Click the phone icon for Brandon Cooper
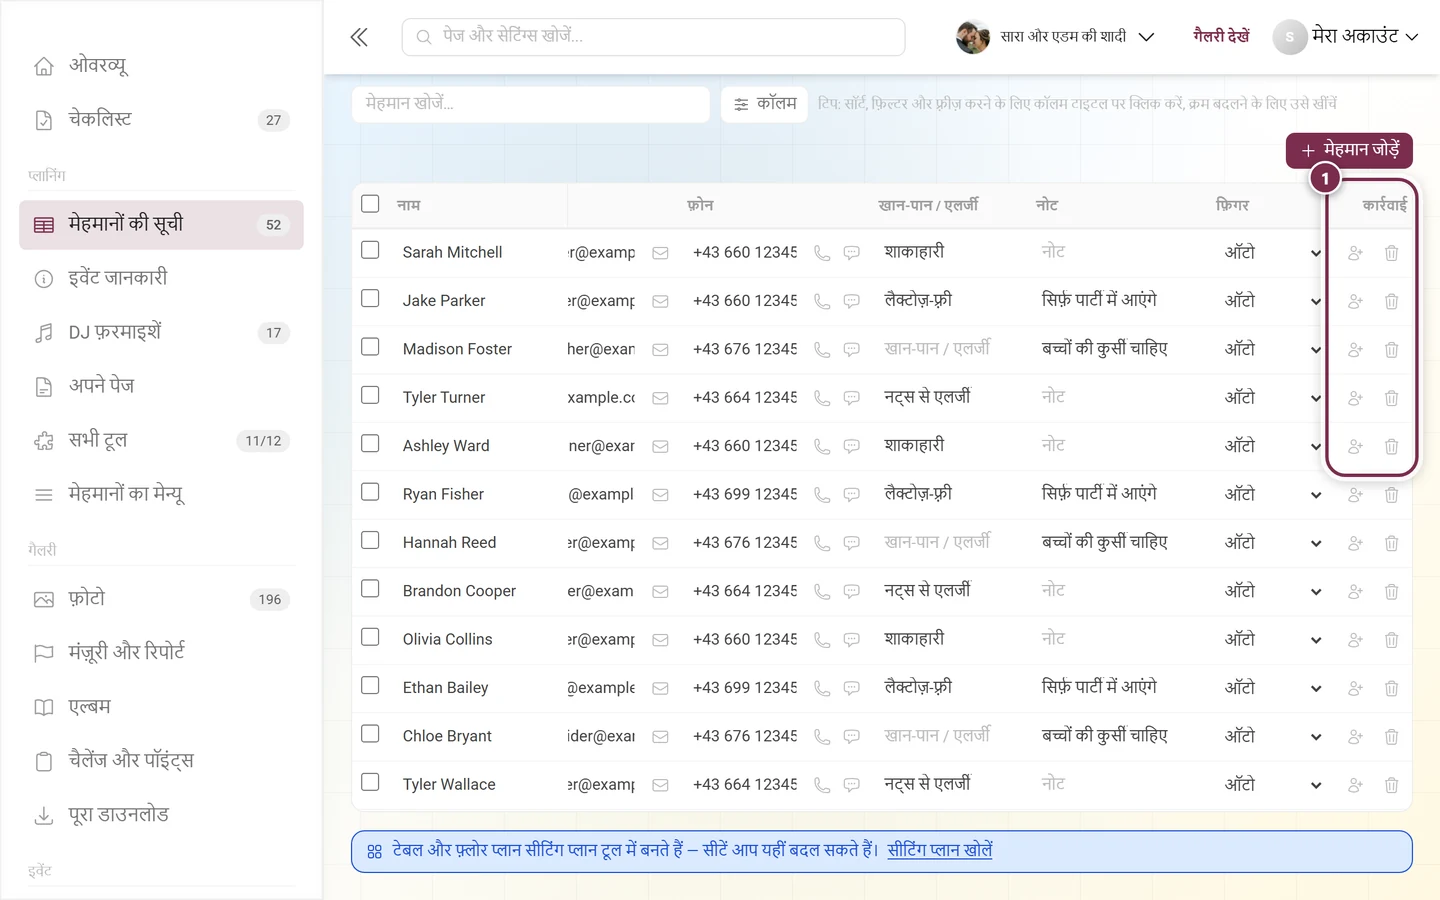1440x900 pixels. 822,592
